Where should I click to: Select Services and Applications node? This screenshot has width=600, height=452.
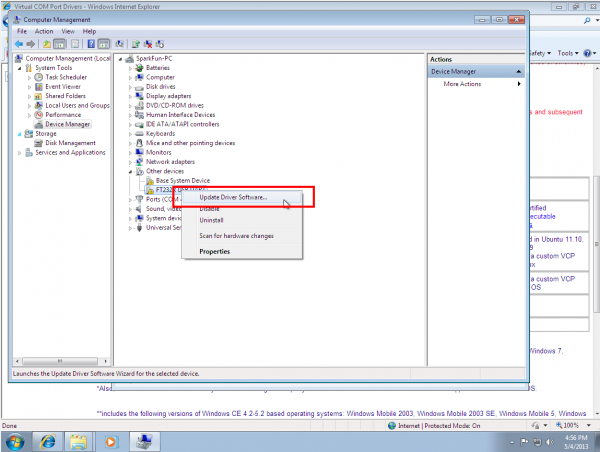coord(70,152)
